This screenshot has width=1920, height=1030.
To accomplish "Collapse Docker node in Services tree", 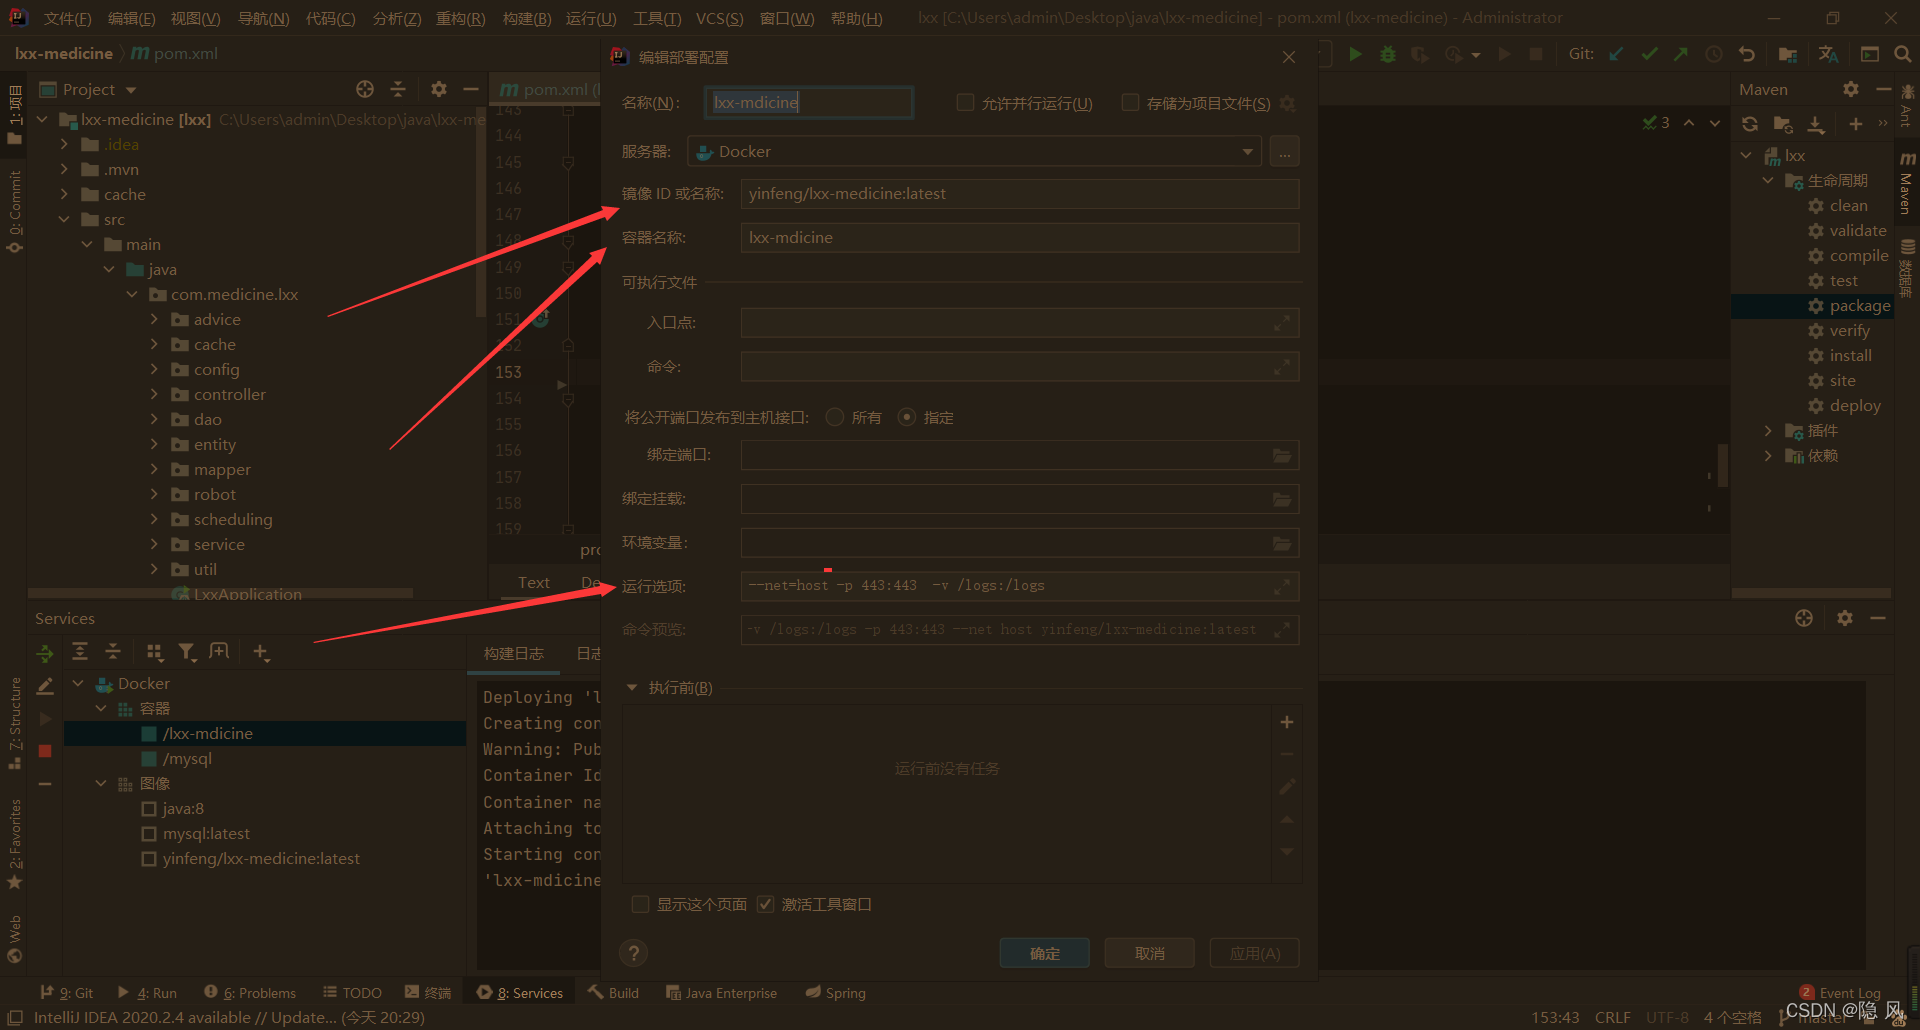I will [x=78, y=683].
